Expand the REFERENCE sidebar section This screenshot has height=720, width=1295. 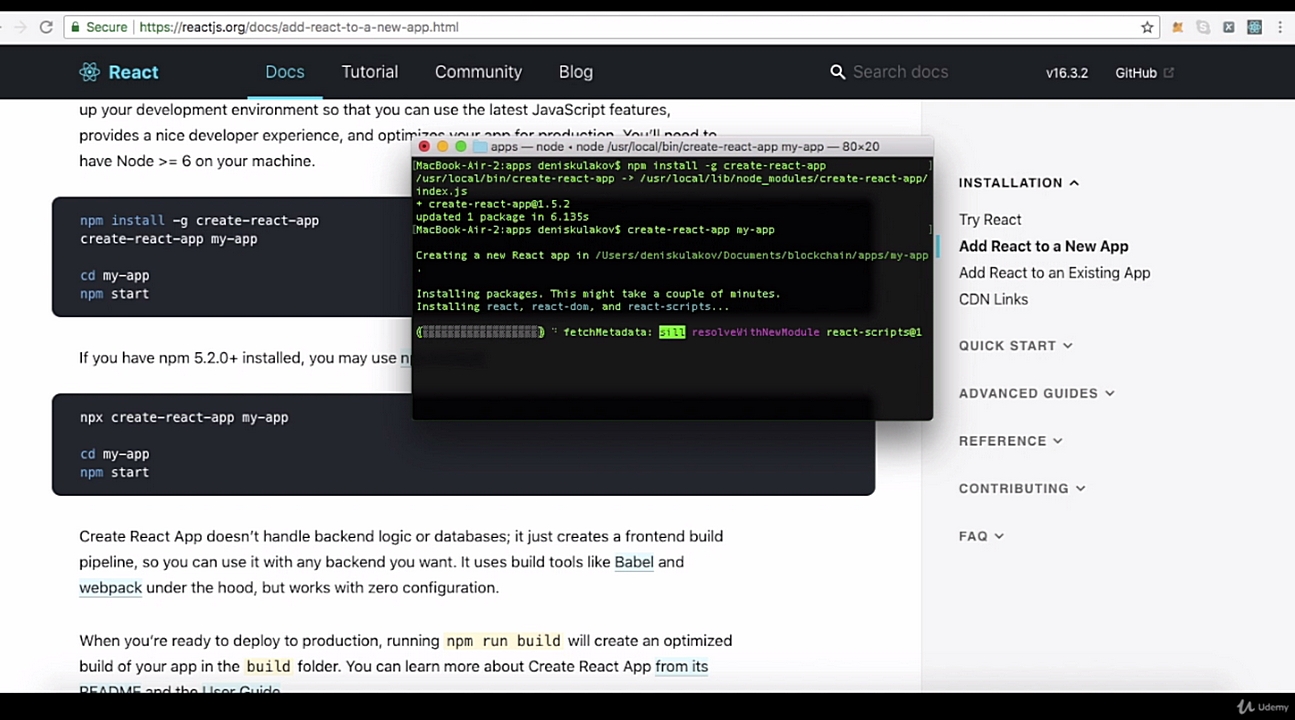(1011, 441)
